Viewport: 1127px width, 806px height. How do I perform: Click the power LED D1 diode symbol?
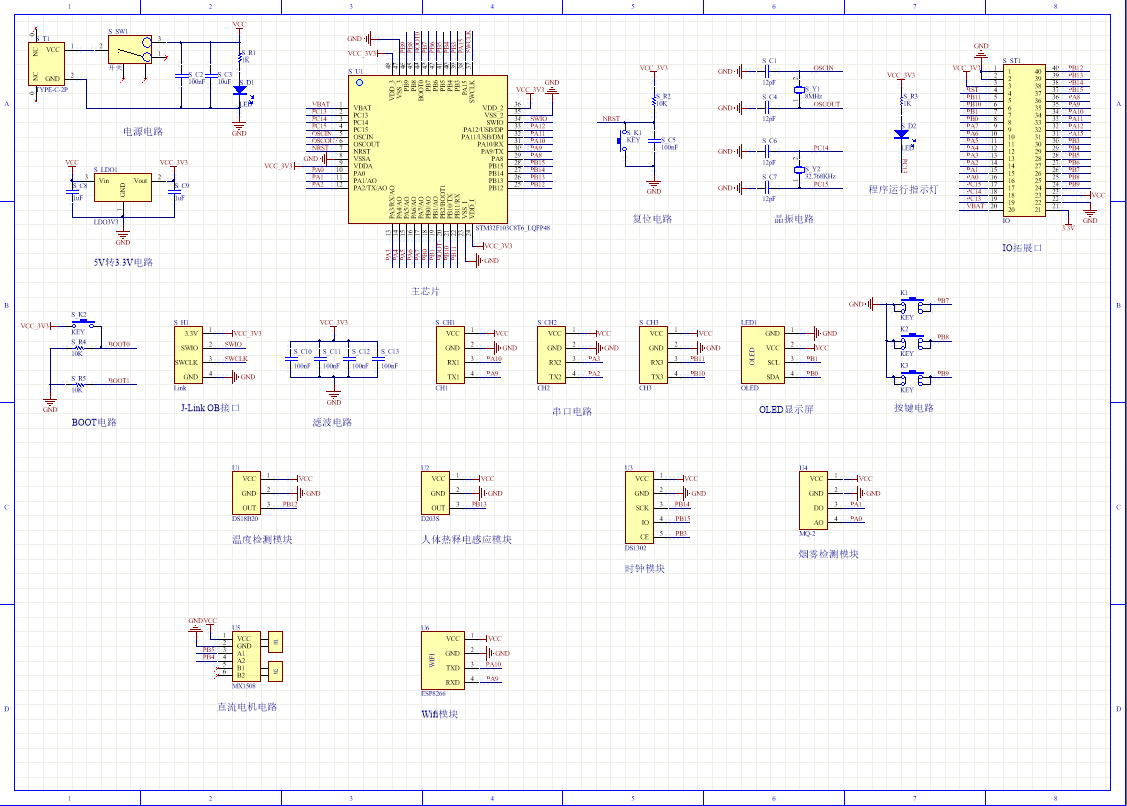pyautogui.click(x=239, y=91)
